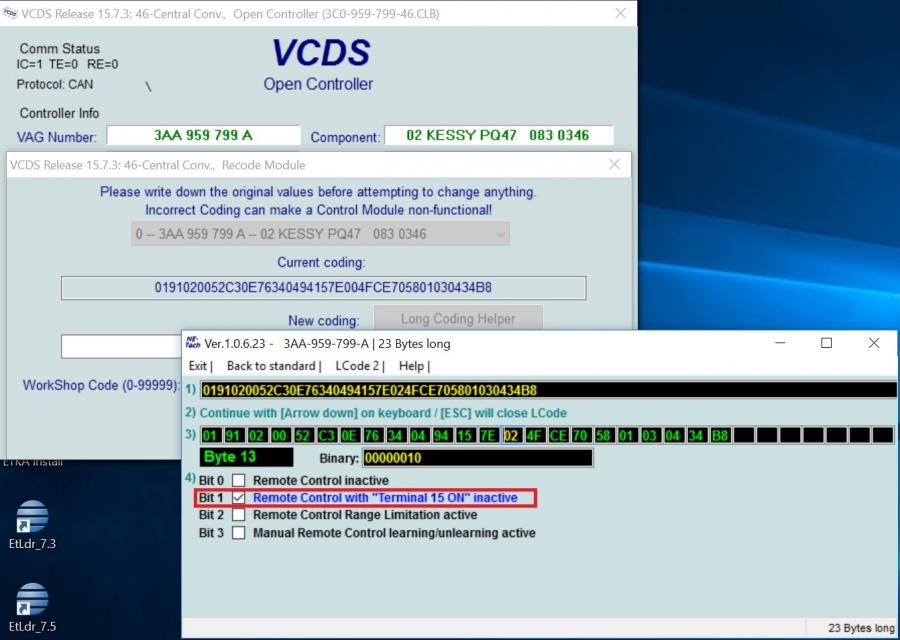Uncheck Bit 1 Terminal 15 ON checkbox
900x640 pixels.
(x=238, y=498)
